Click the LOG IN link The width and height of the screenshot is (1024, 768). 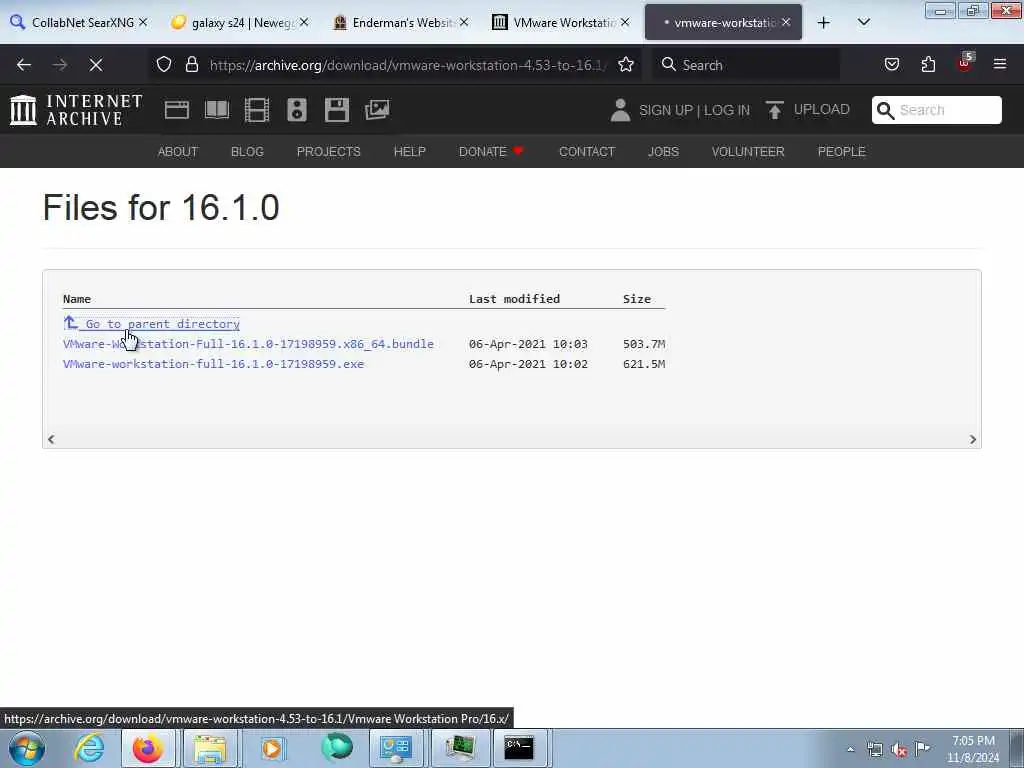pyautogui.click(x=727, y=110)
